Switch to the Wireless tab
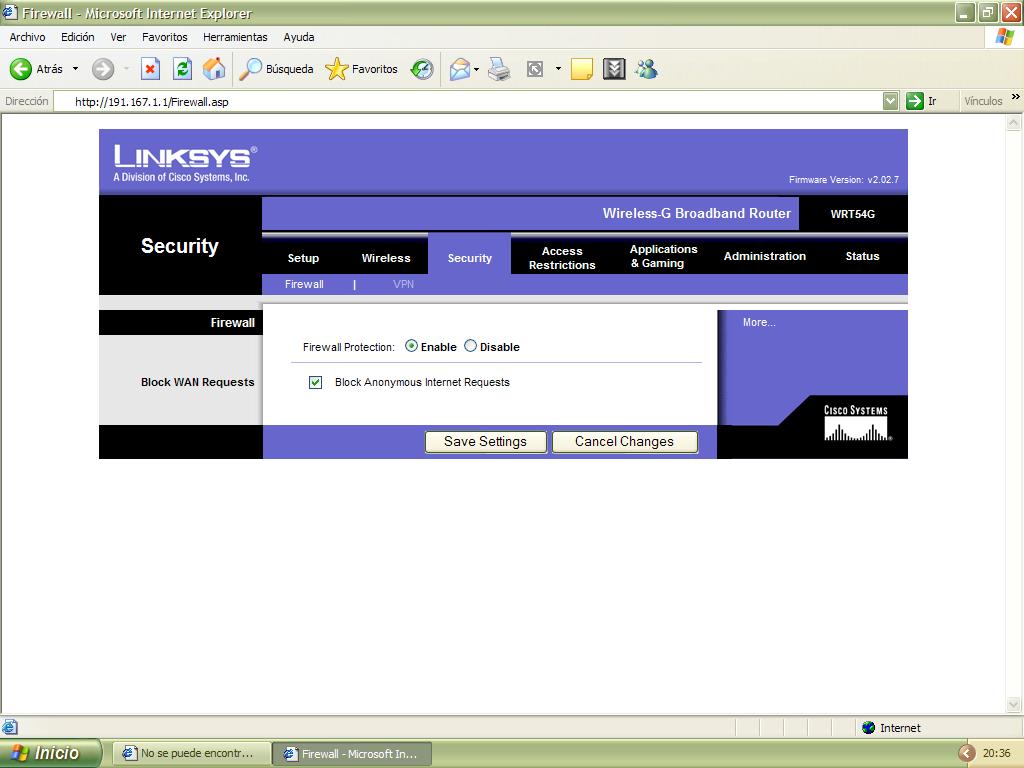1024x768 pixels. 386,258
